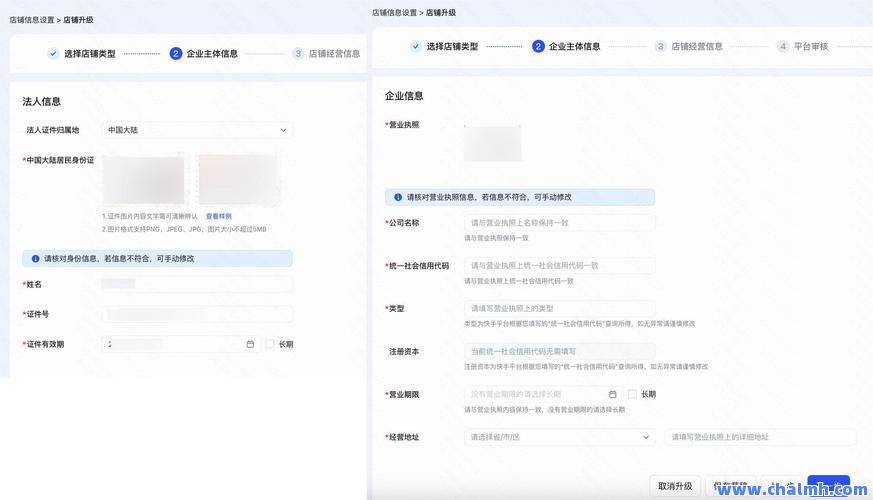Click step 3 circle icon above 法人信息 form

(x=298, y=53)
